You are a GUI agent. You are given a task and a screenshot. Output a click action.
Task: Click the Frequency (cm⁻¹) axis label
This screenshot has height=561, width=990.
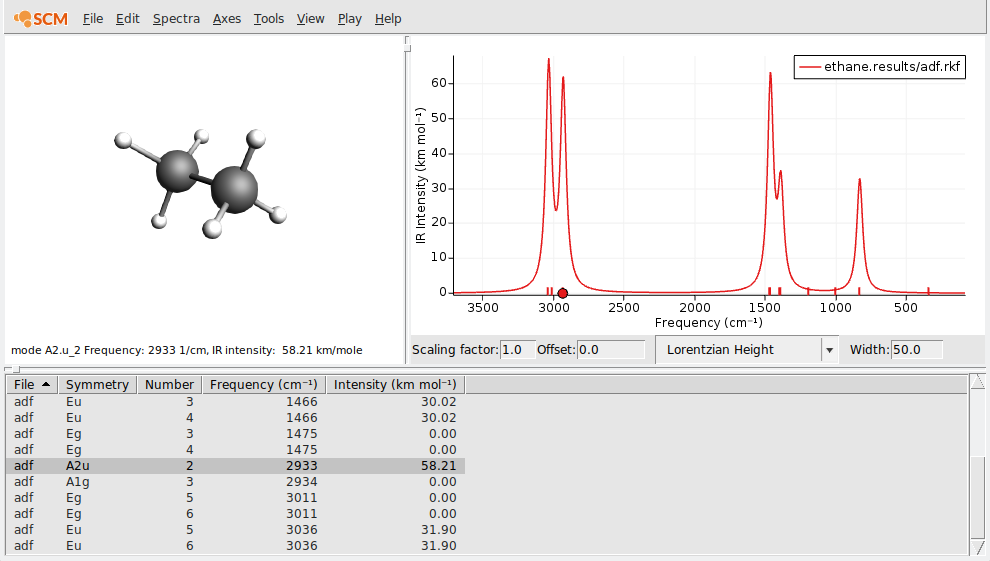[x=708, y=322]
